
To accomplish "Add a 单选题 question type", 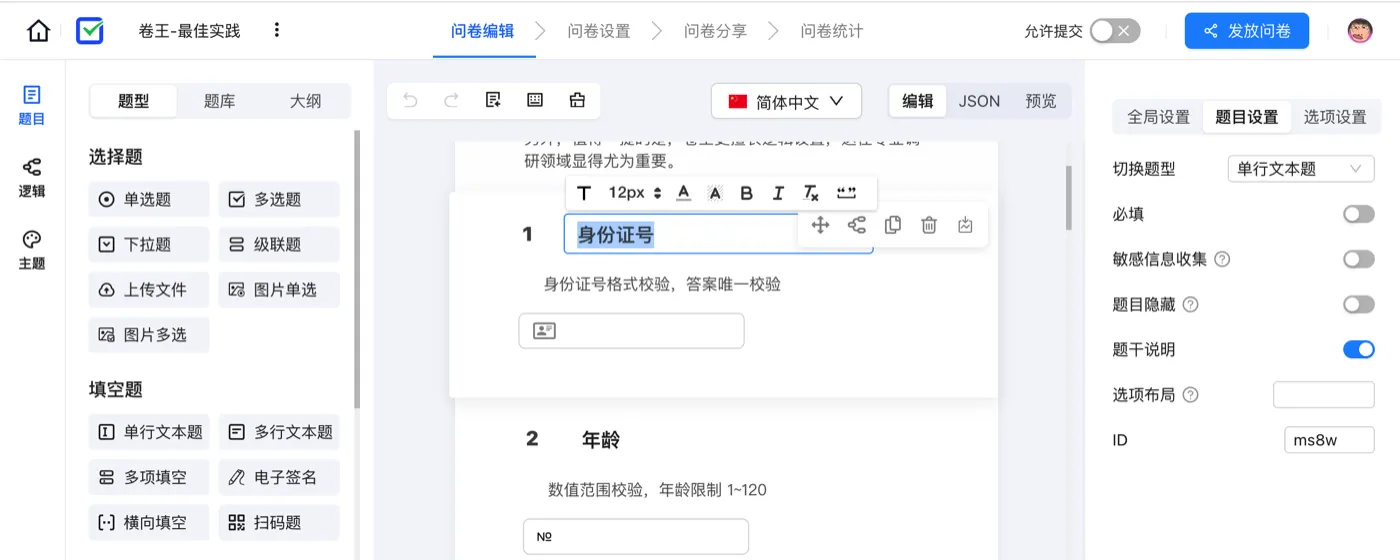I will point(149,199).
